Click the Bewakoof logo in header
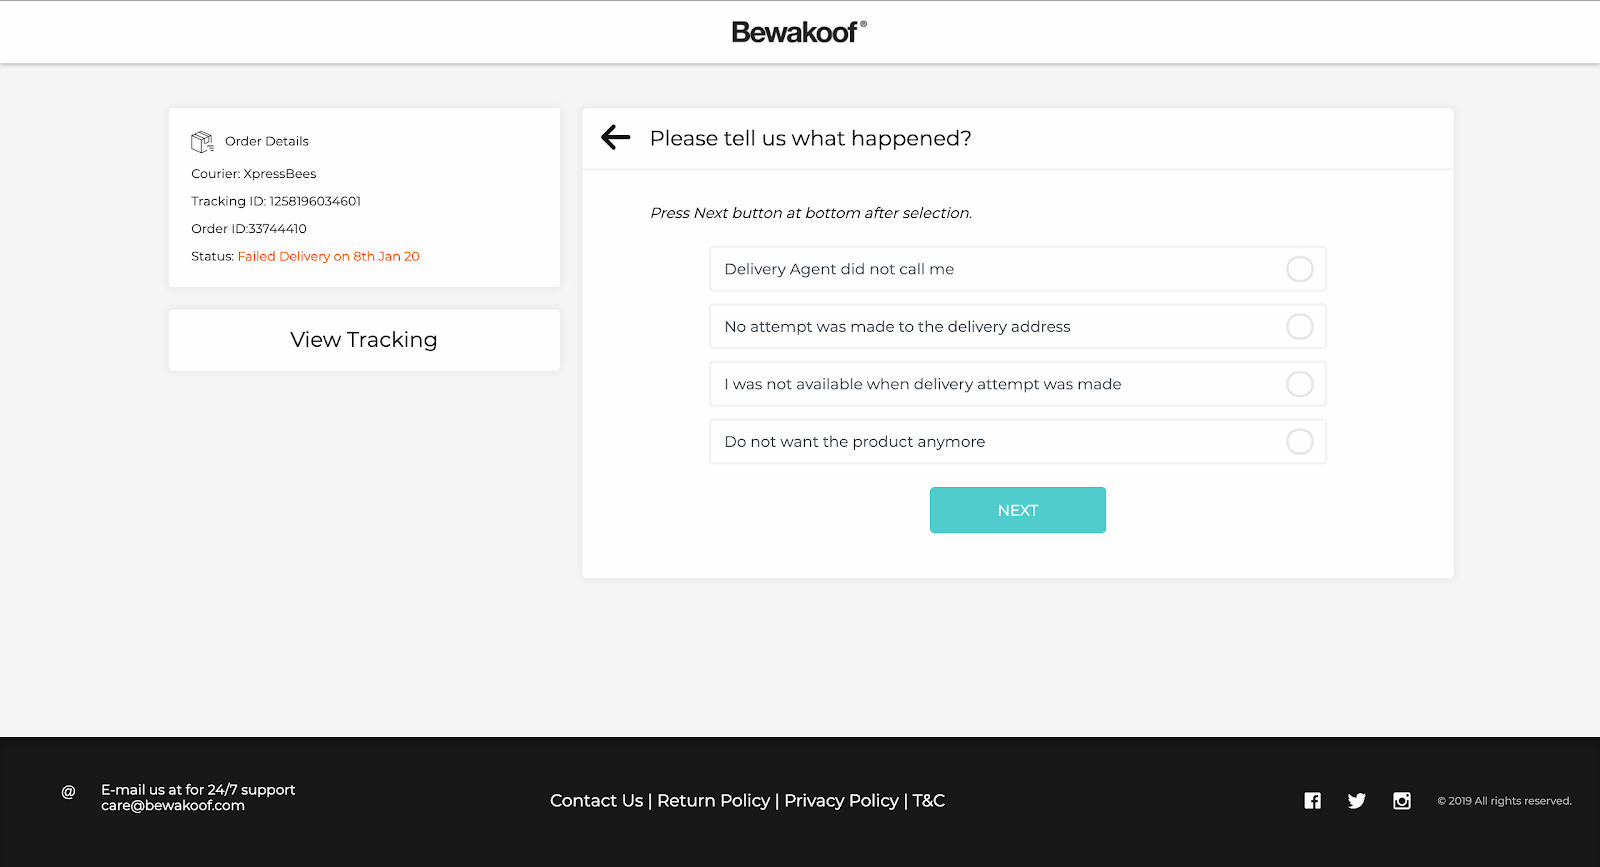Image resolution: width=1600 pixels, height=867 pixels. (799, 32)
